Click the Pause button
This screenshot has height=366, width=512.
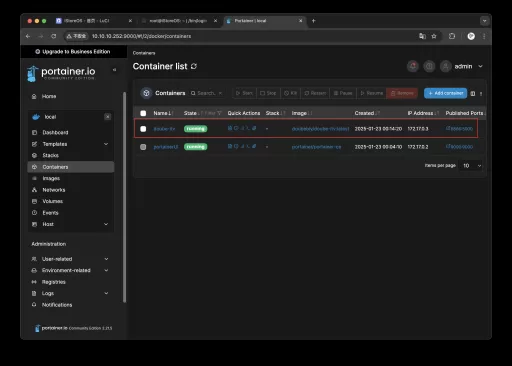pos(343,93)
